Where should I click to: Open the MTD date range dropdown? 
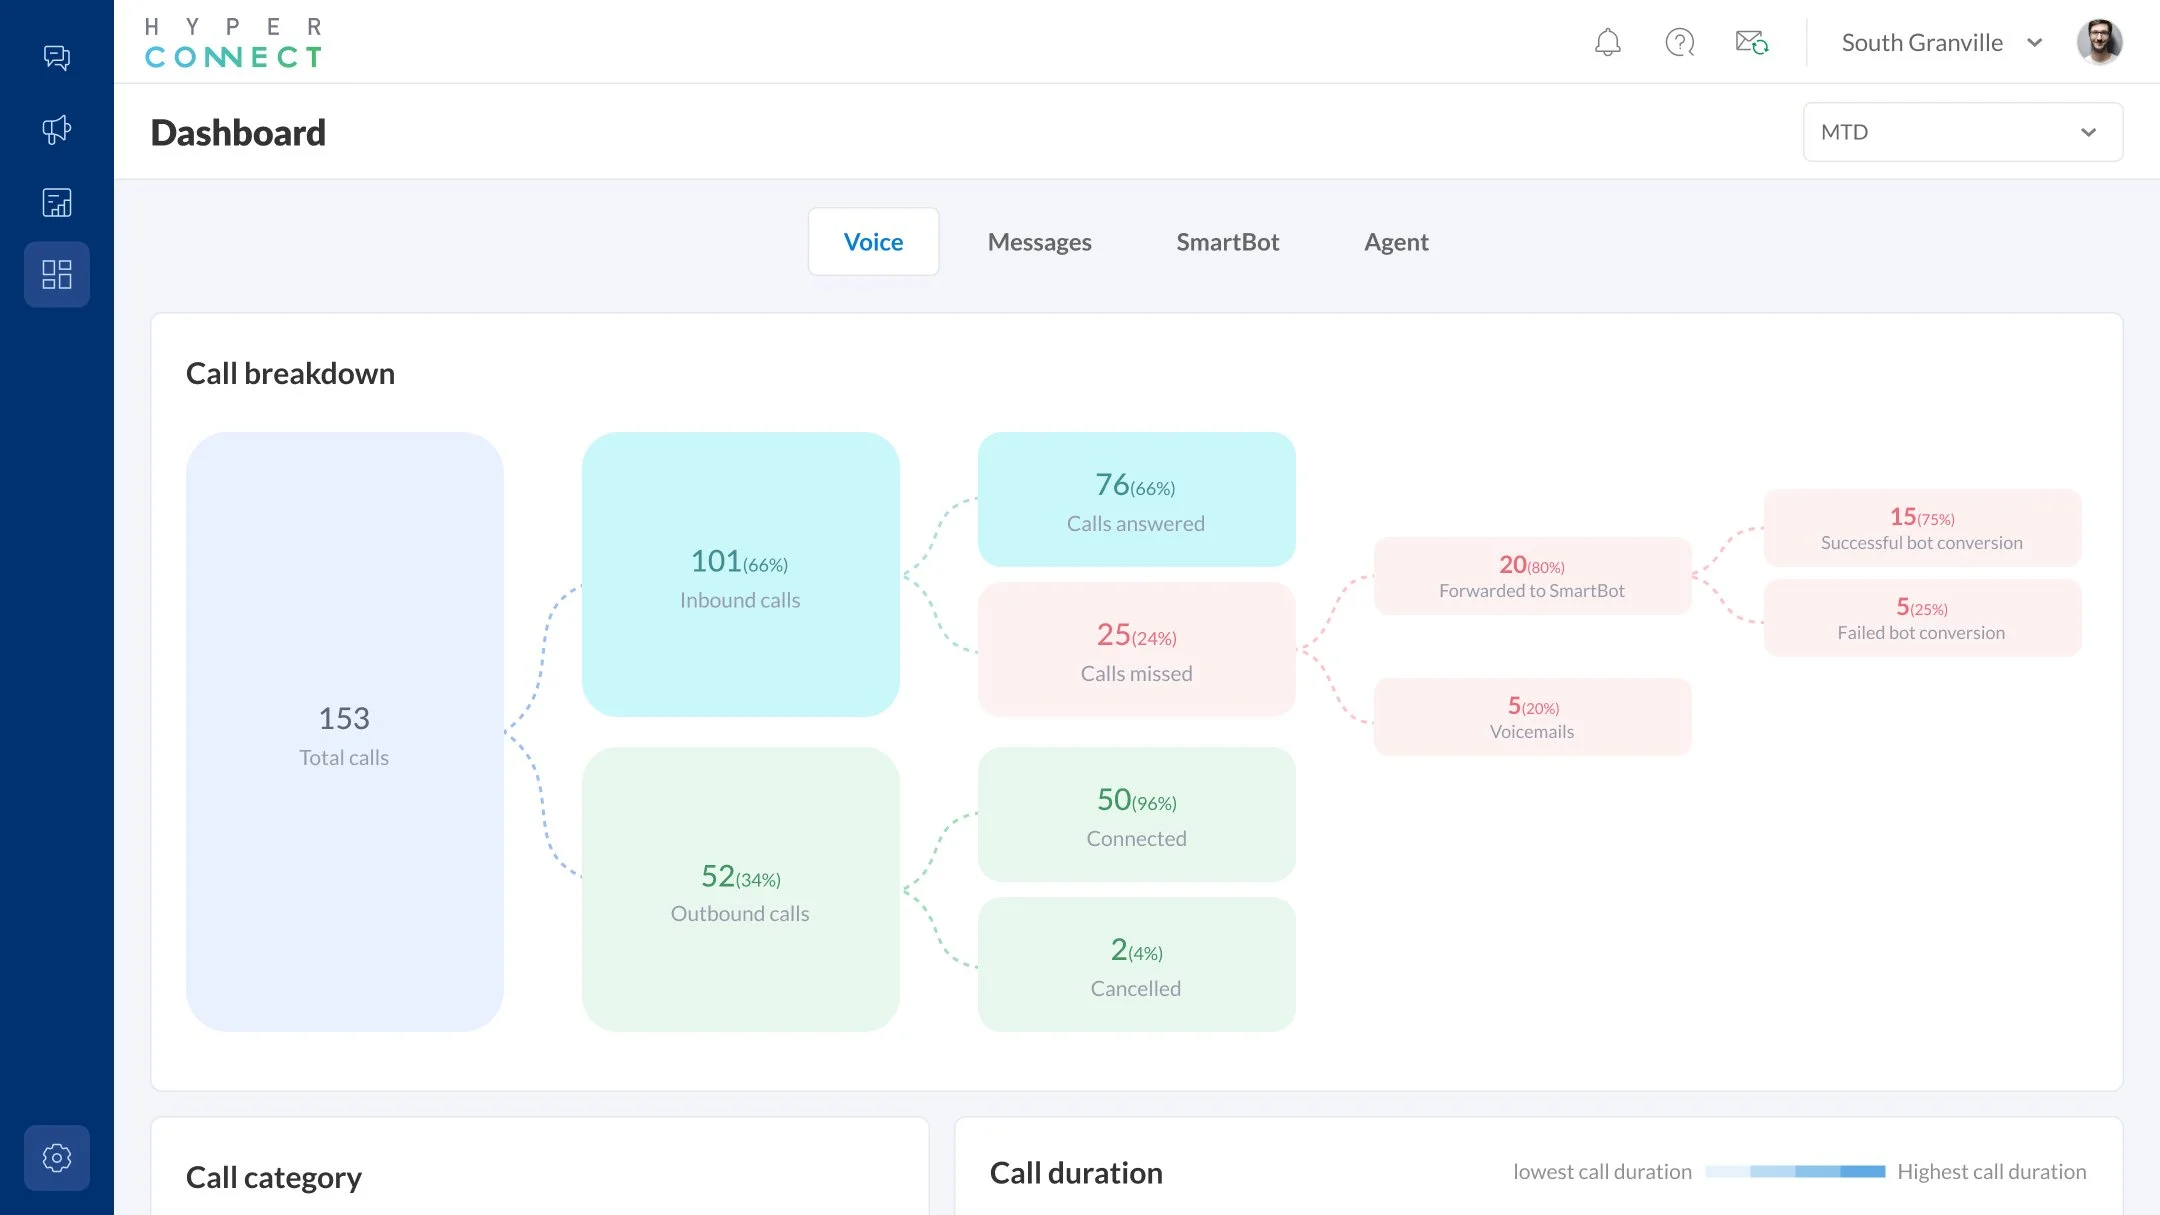pos(1961,132)
